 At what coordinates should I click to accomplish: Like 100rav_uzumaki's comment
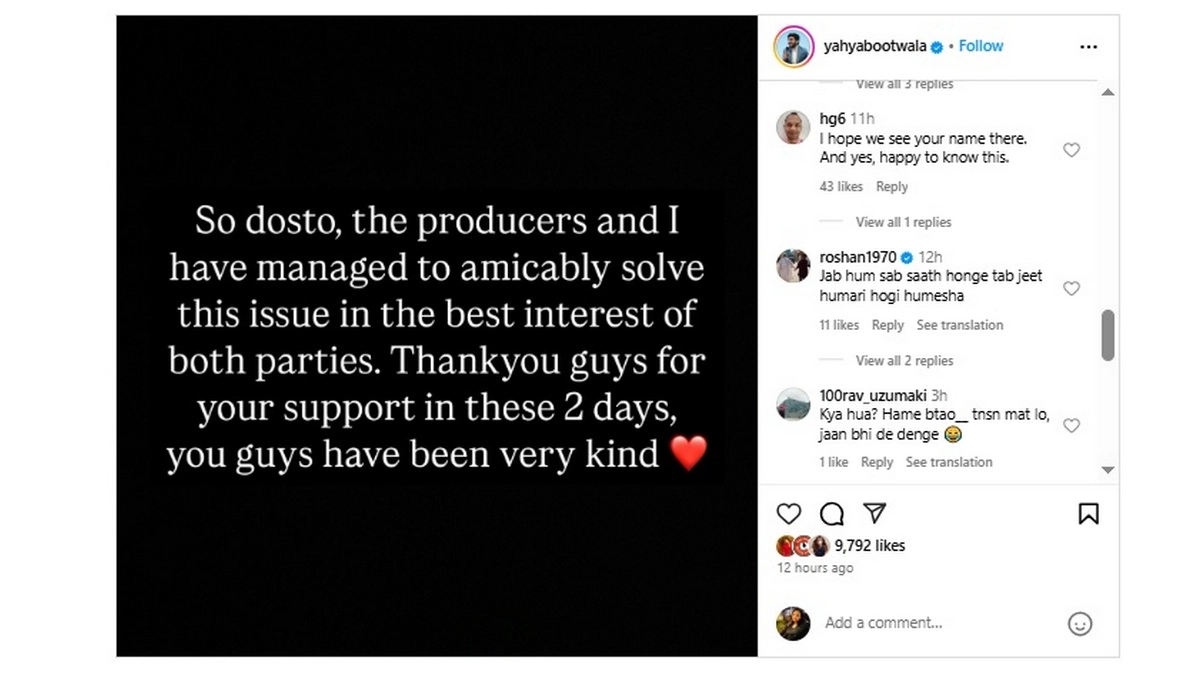click(1071, 426)
